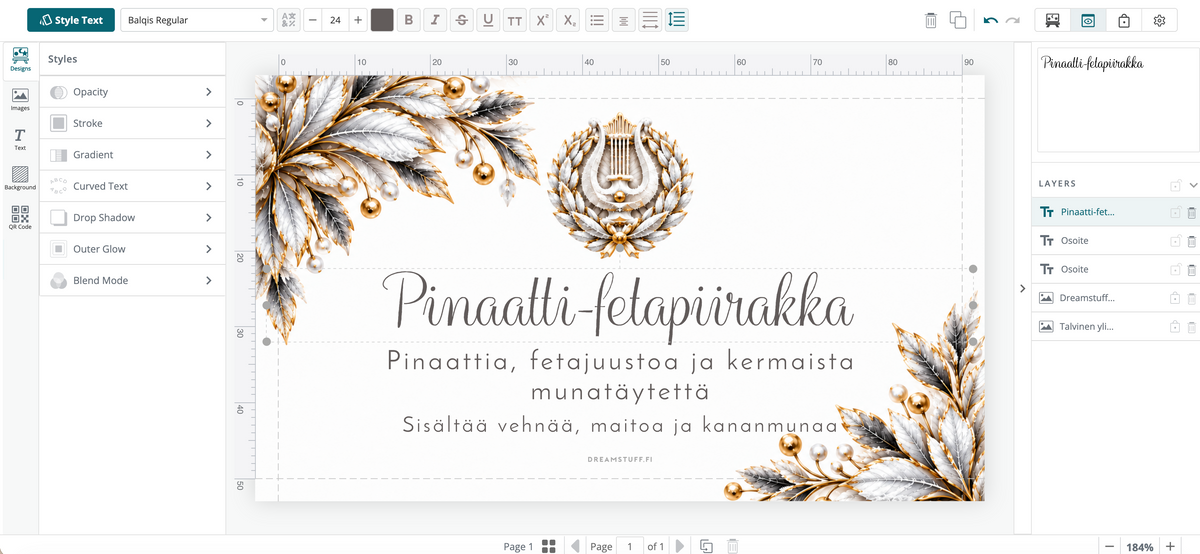Open the settings gear
1200x554 pixels.
tap(1159, 20)
